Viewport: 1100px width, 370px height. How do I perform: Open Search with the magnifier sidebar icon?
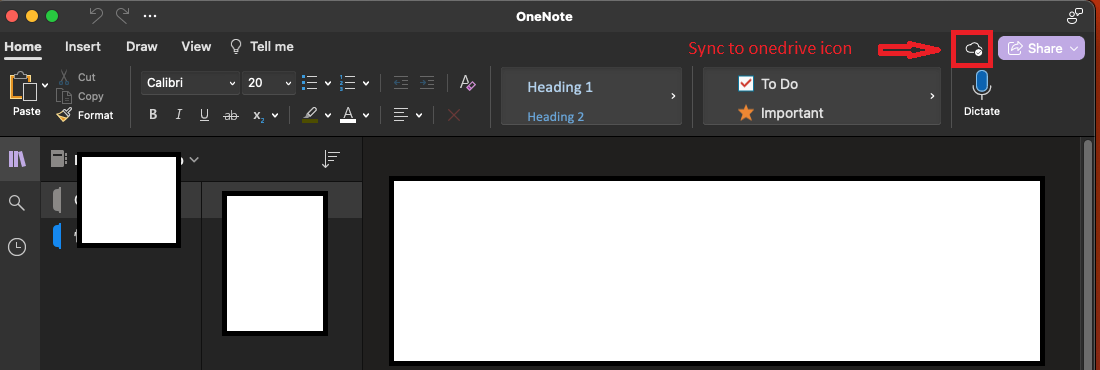coord(17,203)
